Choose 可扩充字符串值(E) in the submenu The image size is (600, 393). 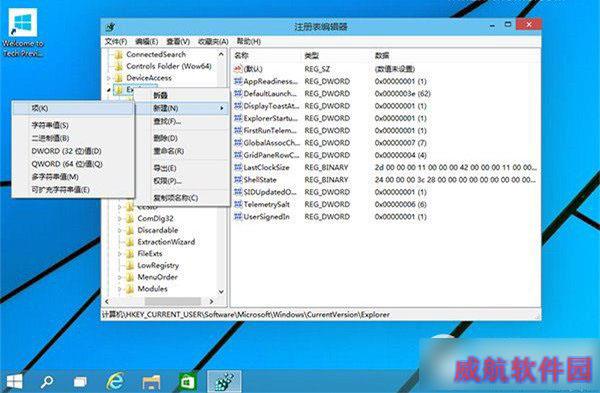click(73, 189)
